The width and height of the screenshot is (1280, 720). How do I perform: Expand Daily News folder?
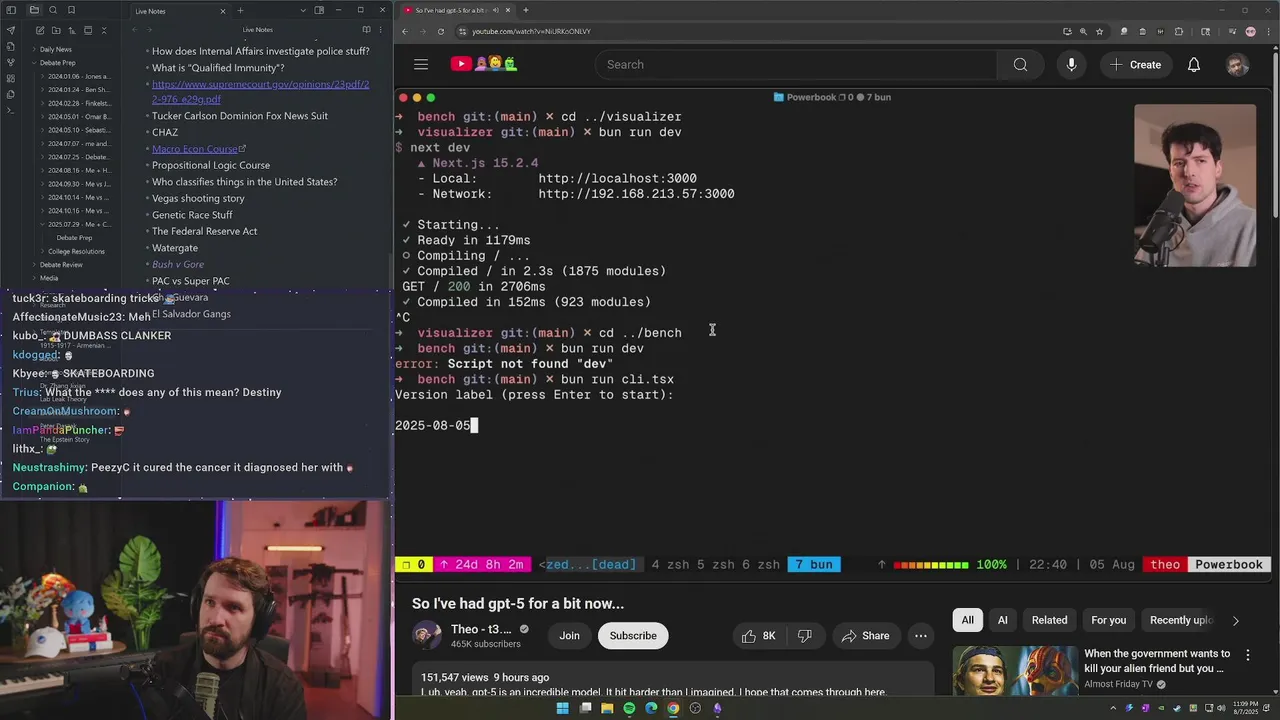55,49
